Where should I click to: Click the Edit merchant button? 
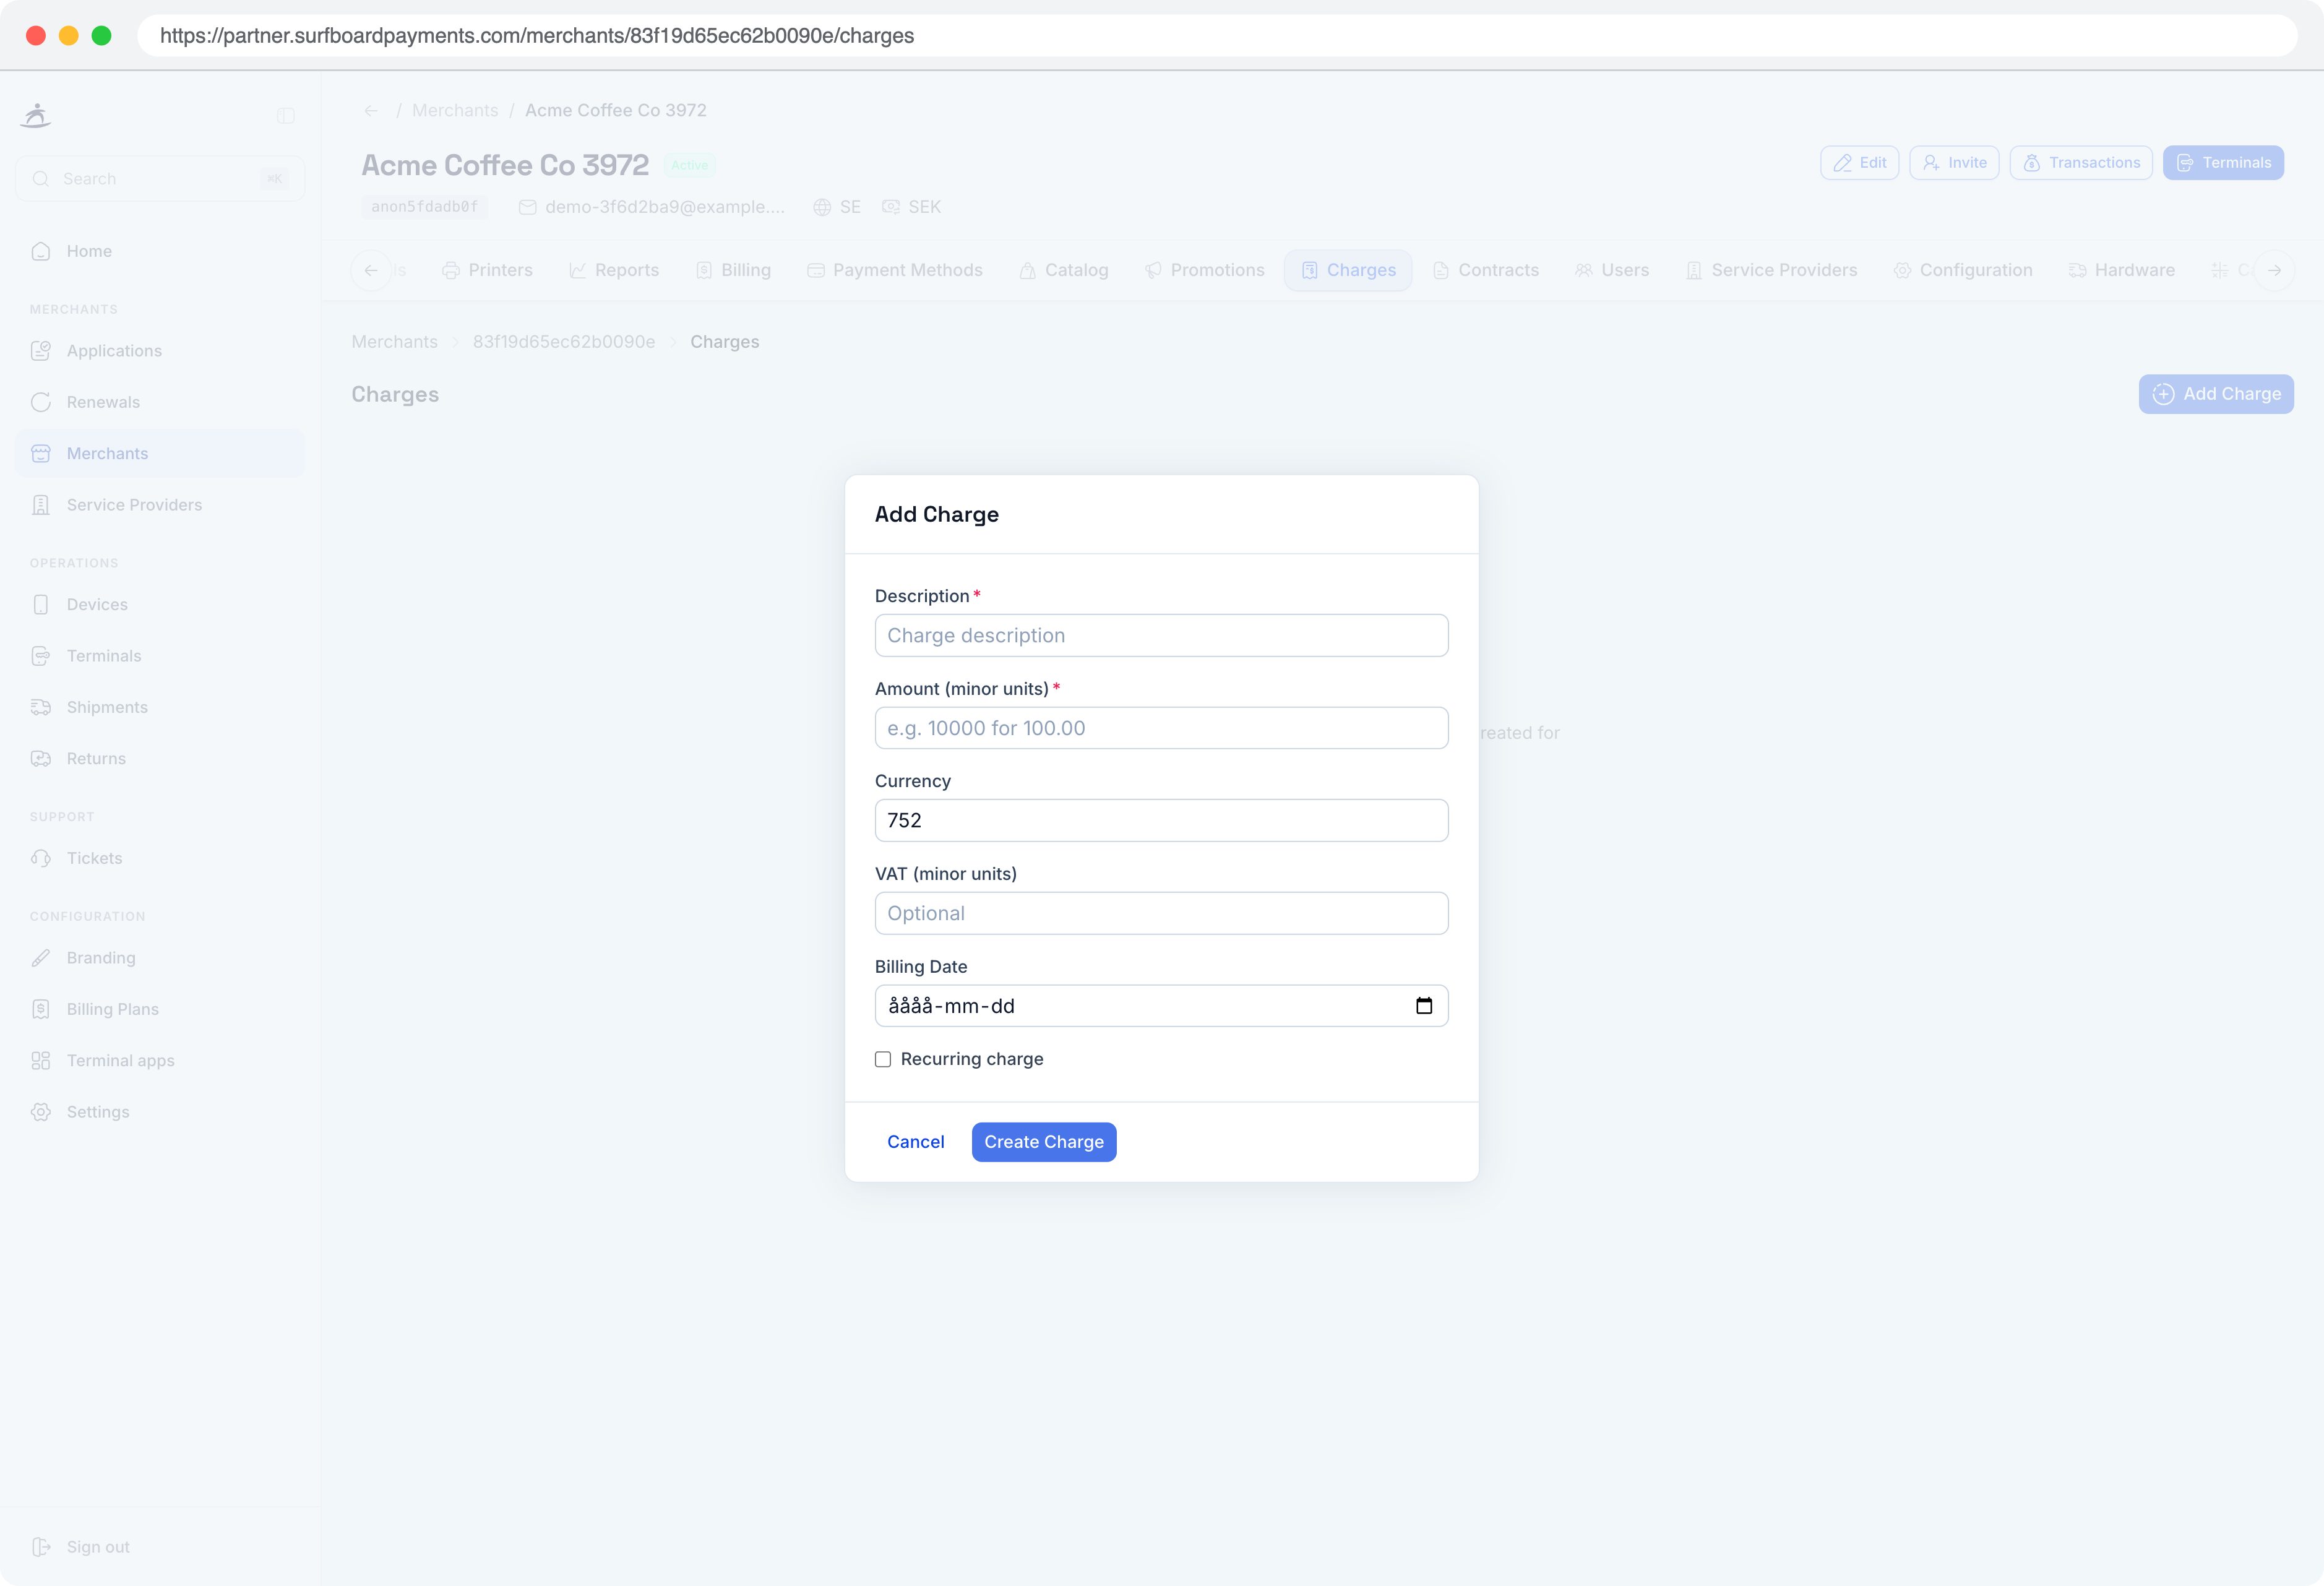click(x=1859, y=163)
